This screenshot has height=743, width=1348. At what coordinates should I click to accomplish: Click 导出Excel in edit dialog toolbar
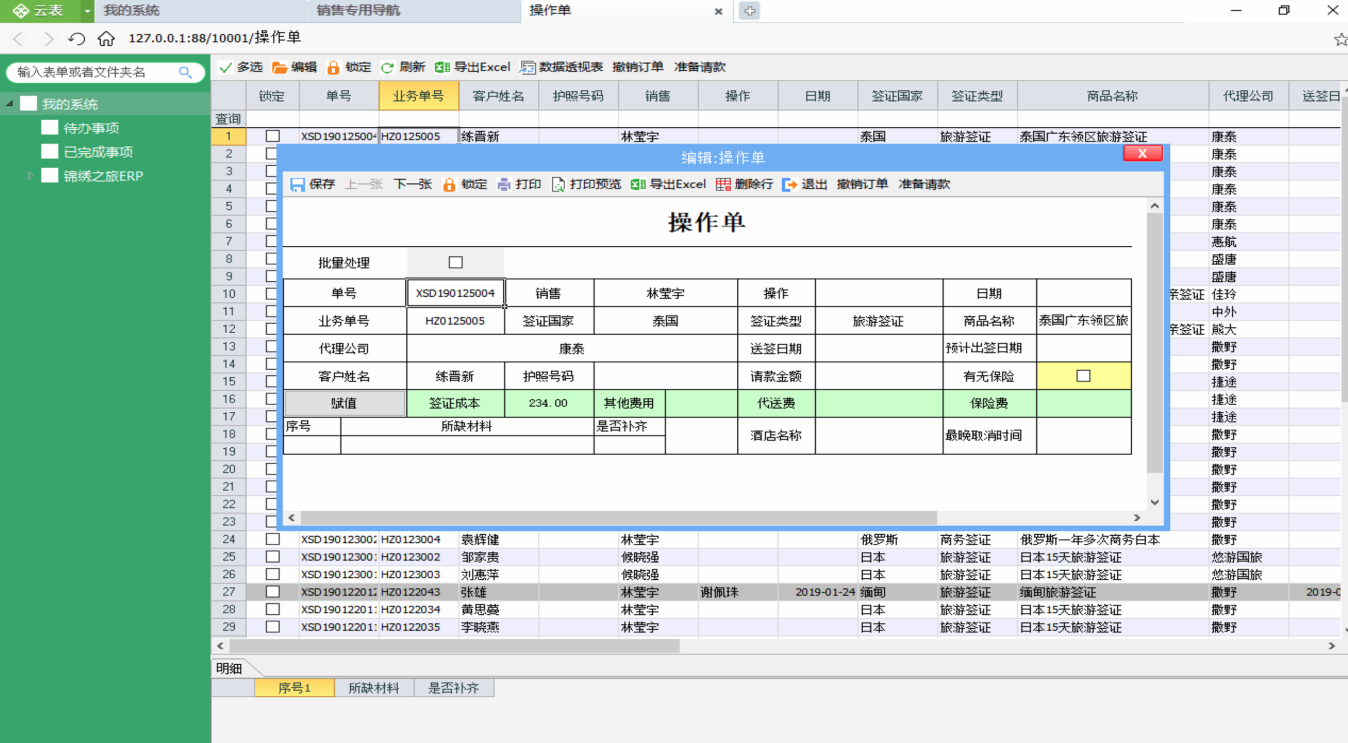point(668,184)
